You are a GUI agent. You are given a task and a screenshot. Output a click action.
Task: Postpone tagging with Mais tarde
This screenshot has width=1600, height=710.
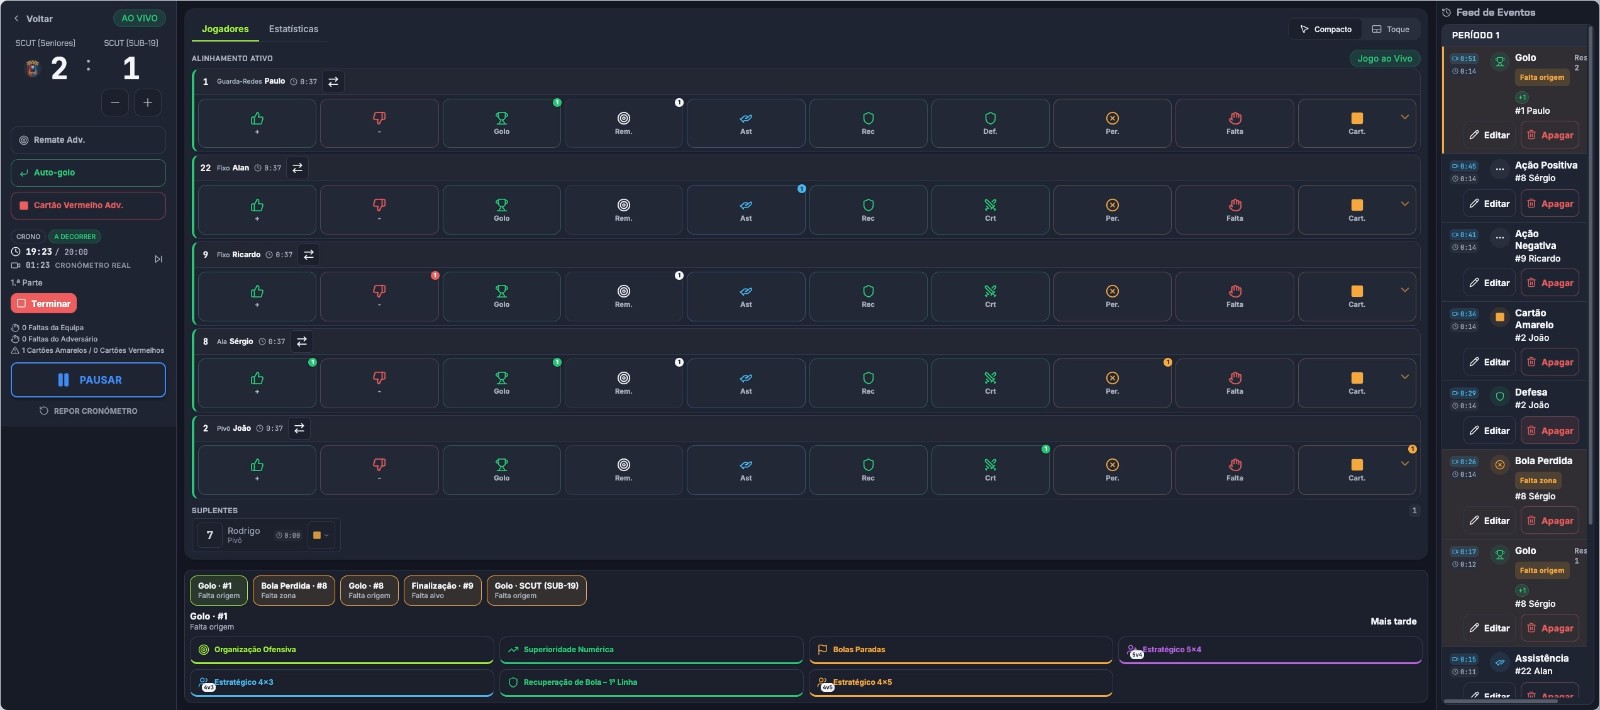tap(1393, 622)
